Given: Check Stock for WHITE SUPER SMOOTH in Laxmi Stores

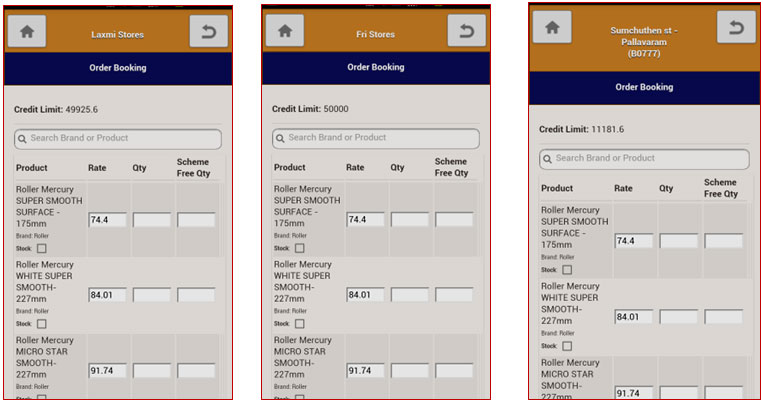Looking at the screenshot, I should tap(42, 324).
